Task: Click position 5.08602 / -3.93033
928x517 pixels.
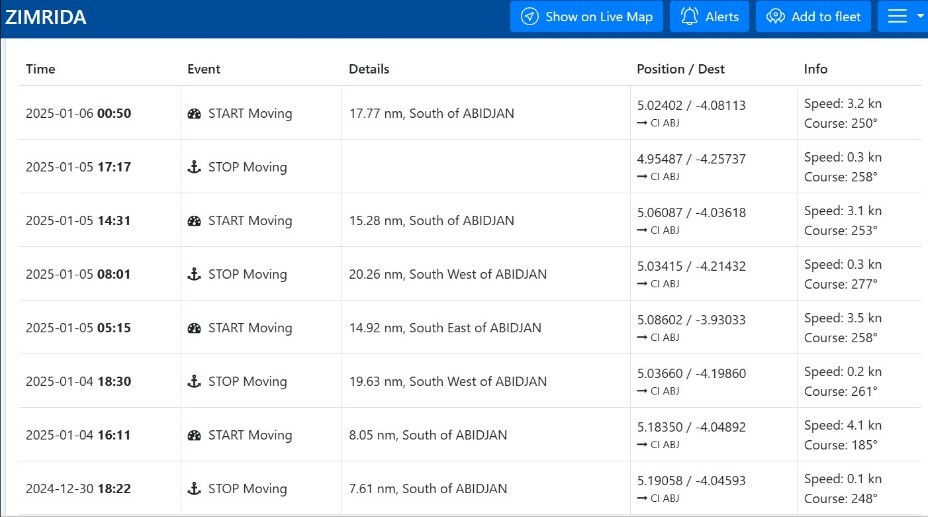Action: 691,319
